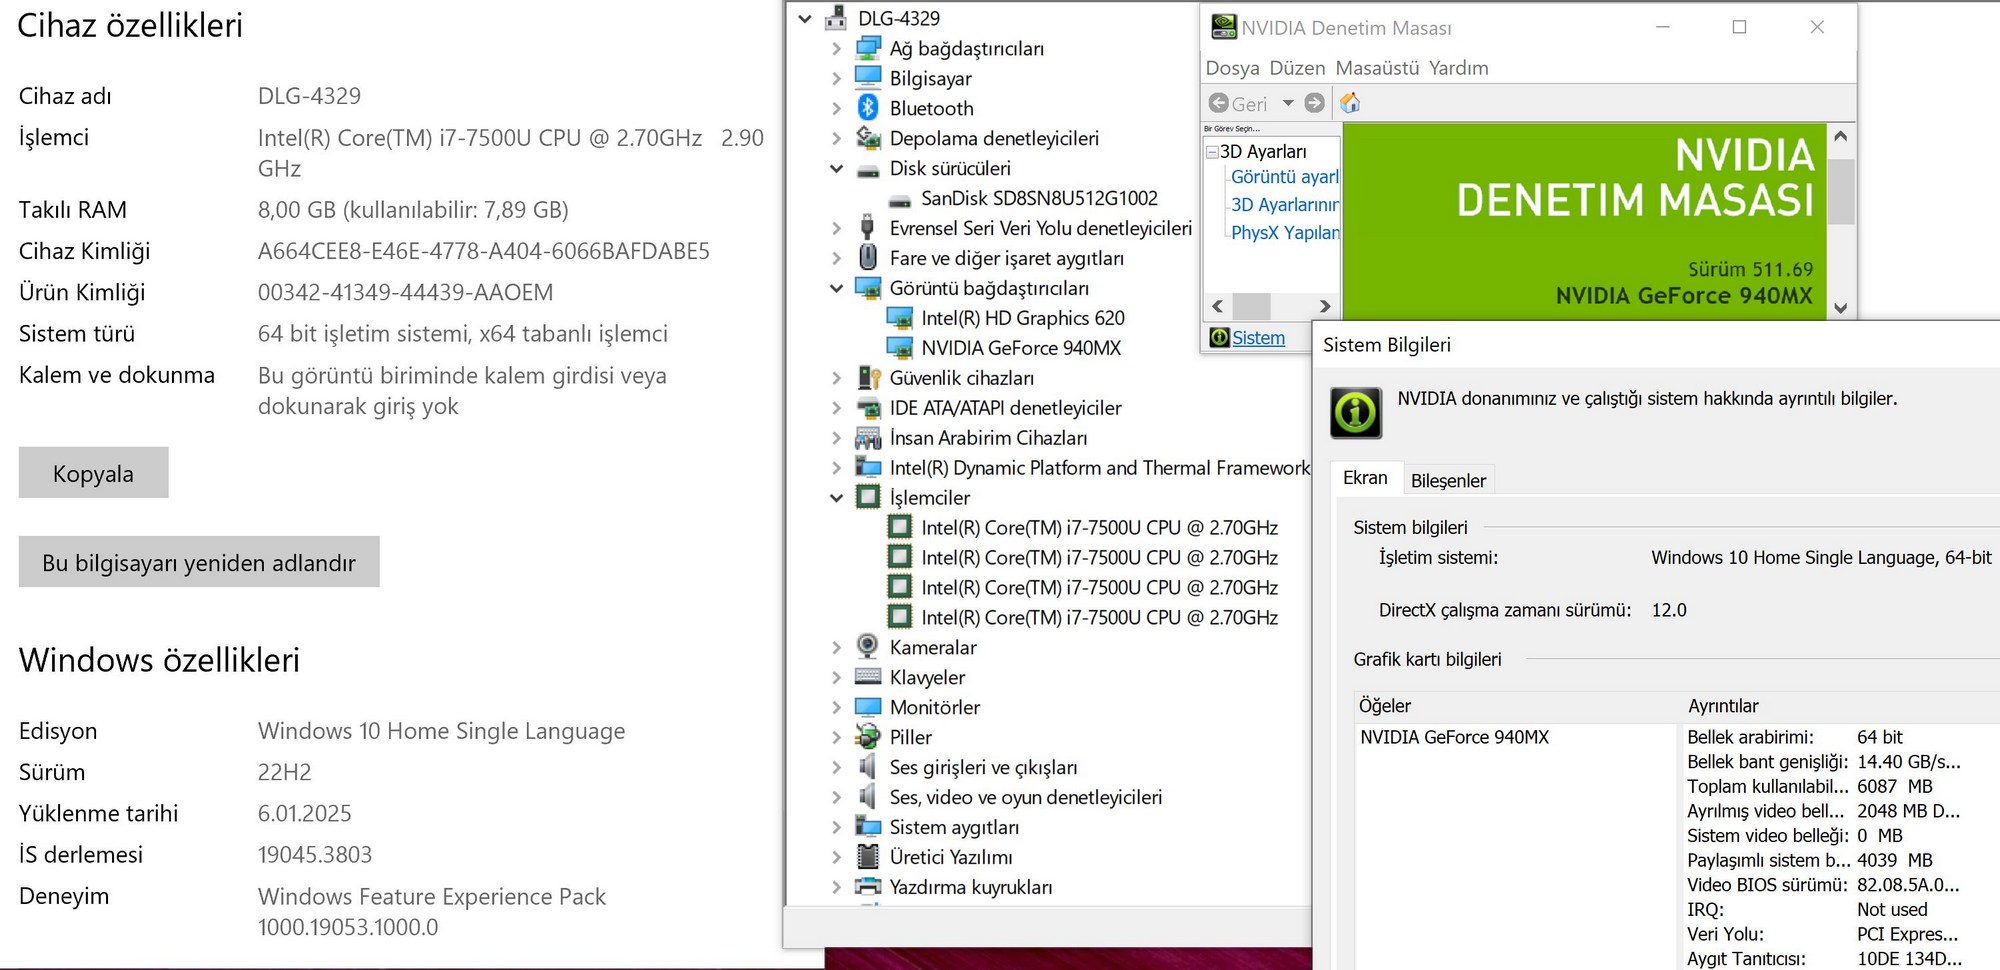
Task: Click the Intel(R) HD Graphics 620 icon
Action: (900, 318)
